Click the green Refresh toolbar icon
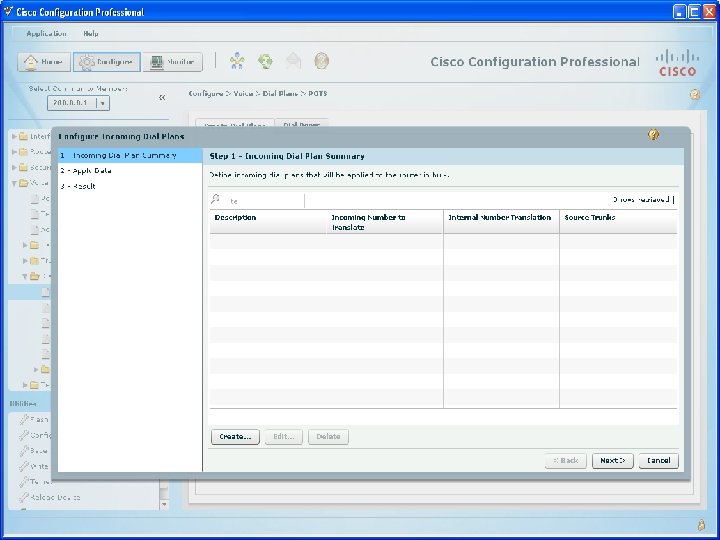This screenshot has width=720, height=540. pos(265,61)
